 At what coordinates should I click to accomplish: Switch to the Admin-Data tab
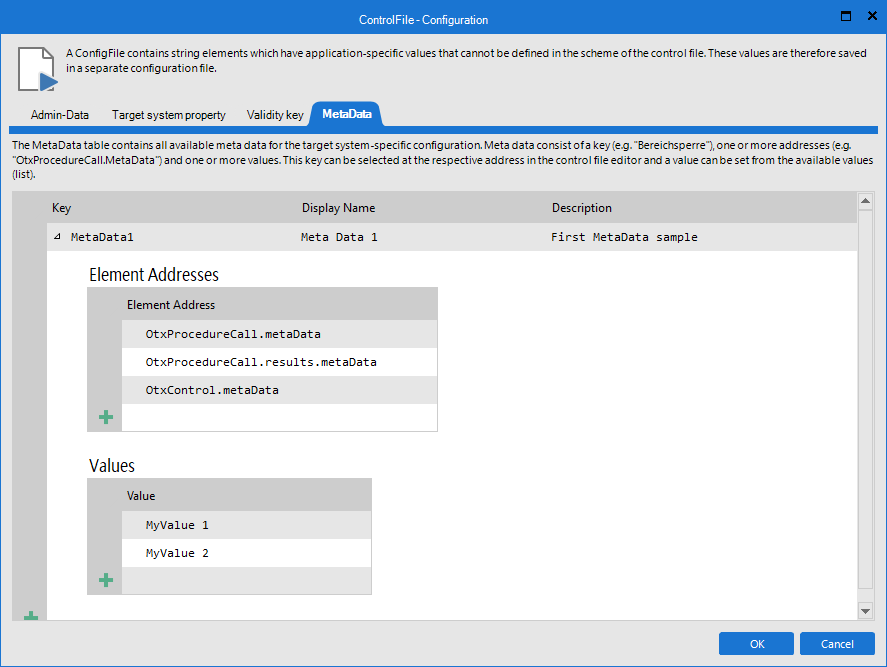pyautogui.click(x=60, y=115)
